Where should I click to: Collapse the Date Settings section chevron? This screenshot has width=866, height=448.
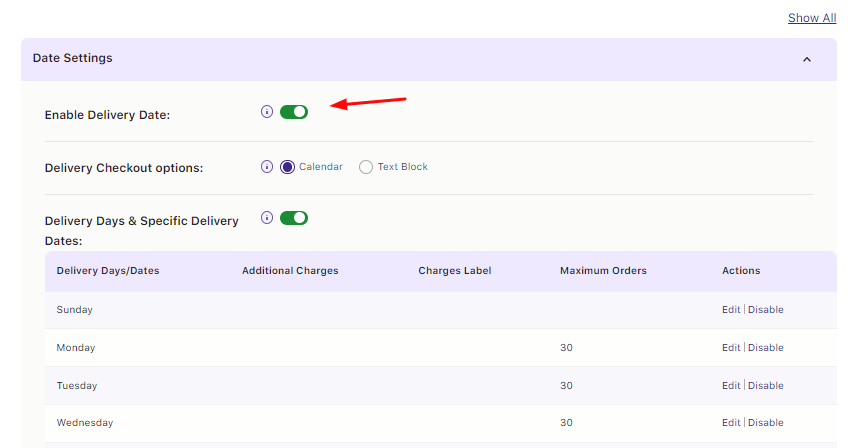pos(807,59)
